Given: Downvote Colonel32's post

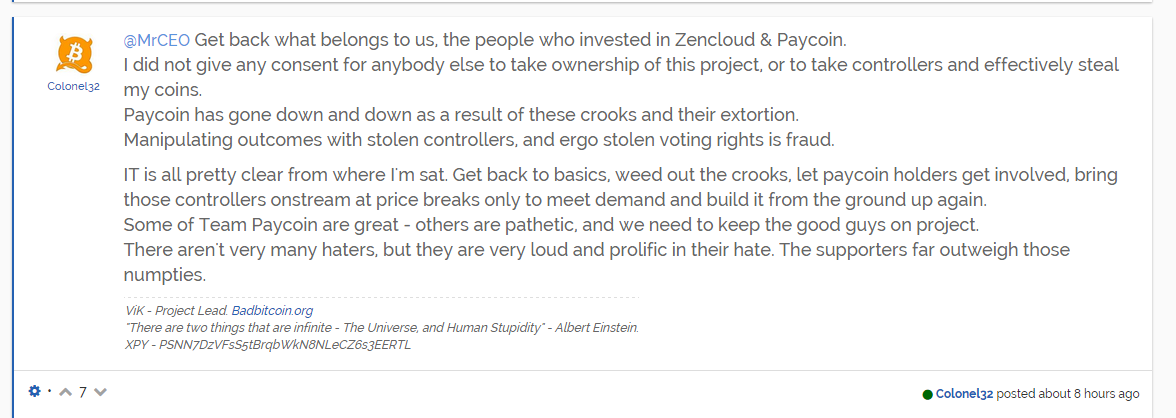Looking at the screenshot, I should pyautogui.click(x=100, y=392).
